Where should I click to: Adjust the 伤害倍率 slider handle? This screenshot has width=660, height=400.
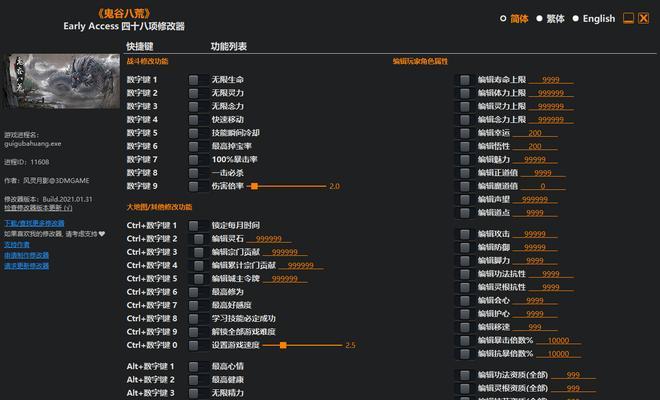(x=254, y=186)
